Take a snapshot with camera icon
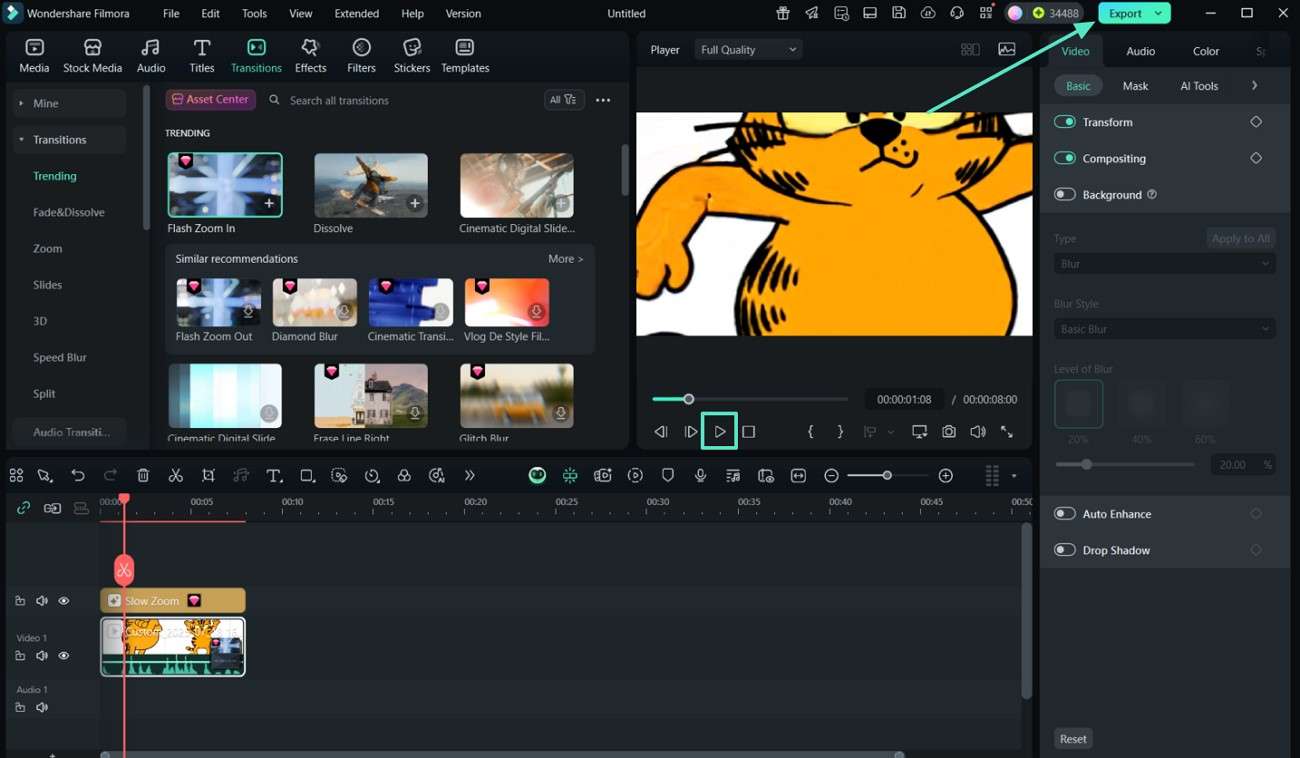 (949, 432)
